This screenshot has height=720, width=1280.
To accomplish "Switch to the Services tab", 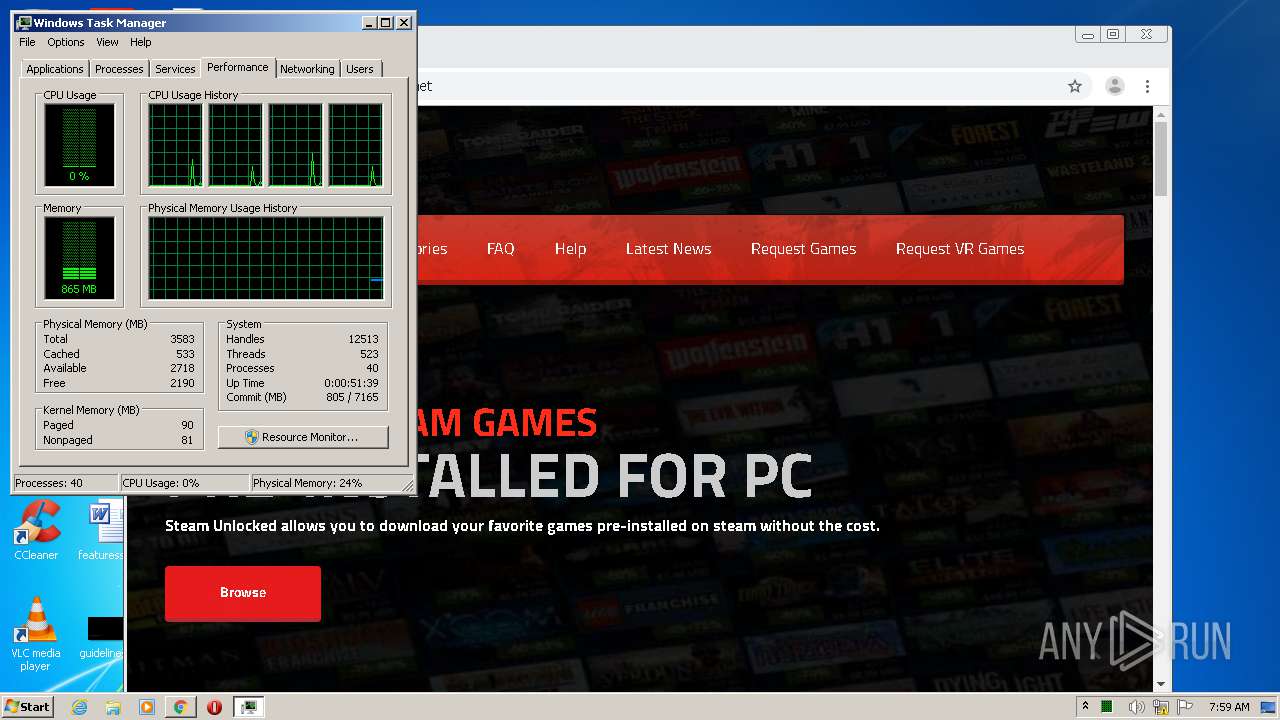I will [175, 69].
